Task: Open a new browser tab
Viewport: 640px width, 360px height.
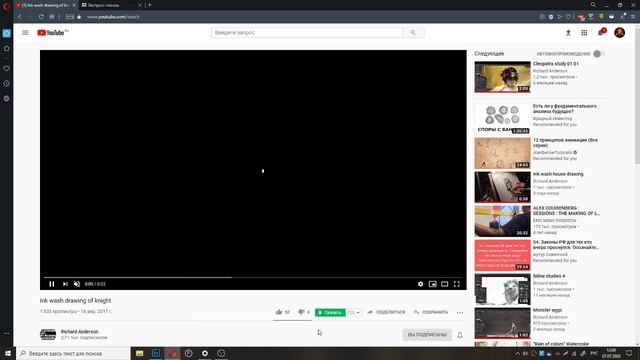Action: (150, 5)
